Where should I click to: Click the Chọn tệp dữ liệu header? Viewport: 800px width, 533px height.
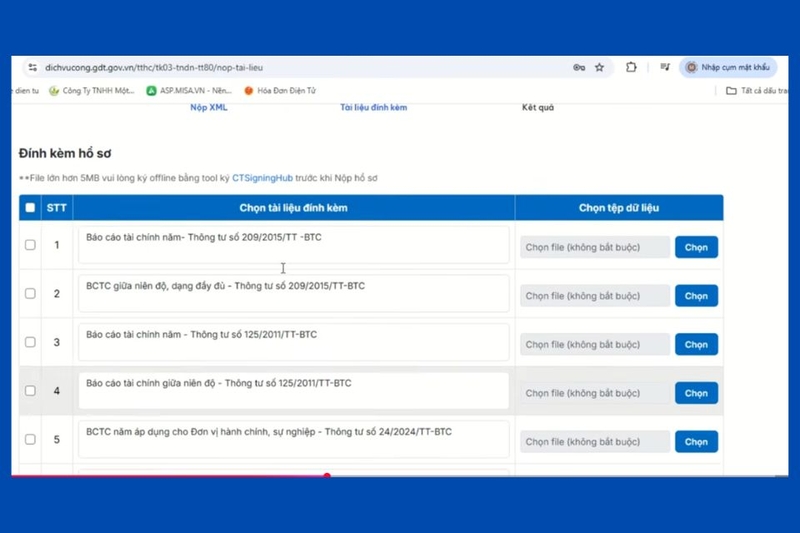point(619,208)
